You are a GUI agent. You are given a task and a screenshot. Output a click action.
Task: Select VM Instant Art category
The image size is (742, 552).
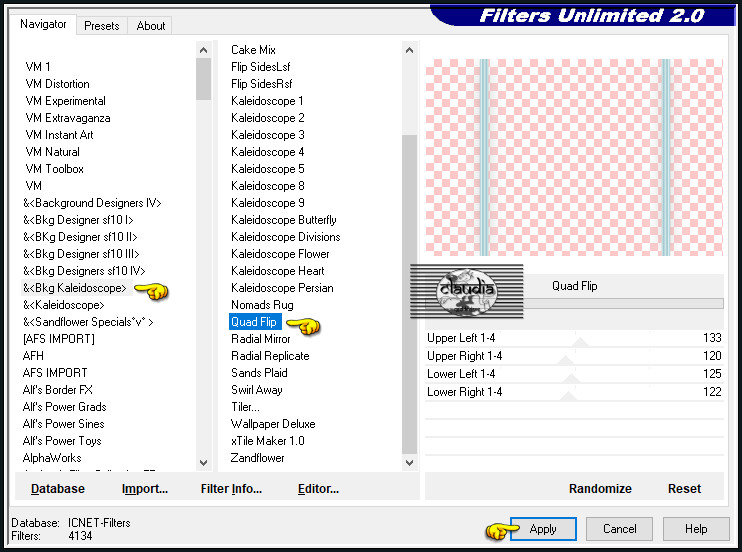[x=59, y=135]
